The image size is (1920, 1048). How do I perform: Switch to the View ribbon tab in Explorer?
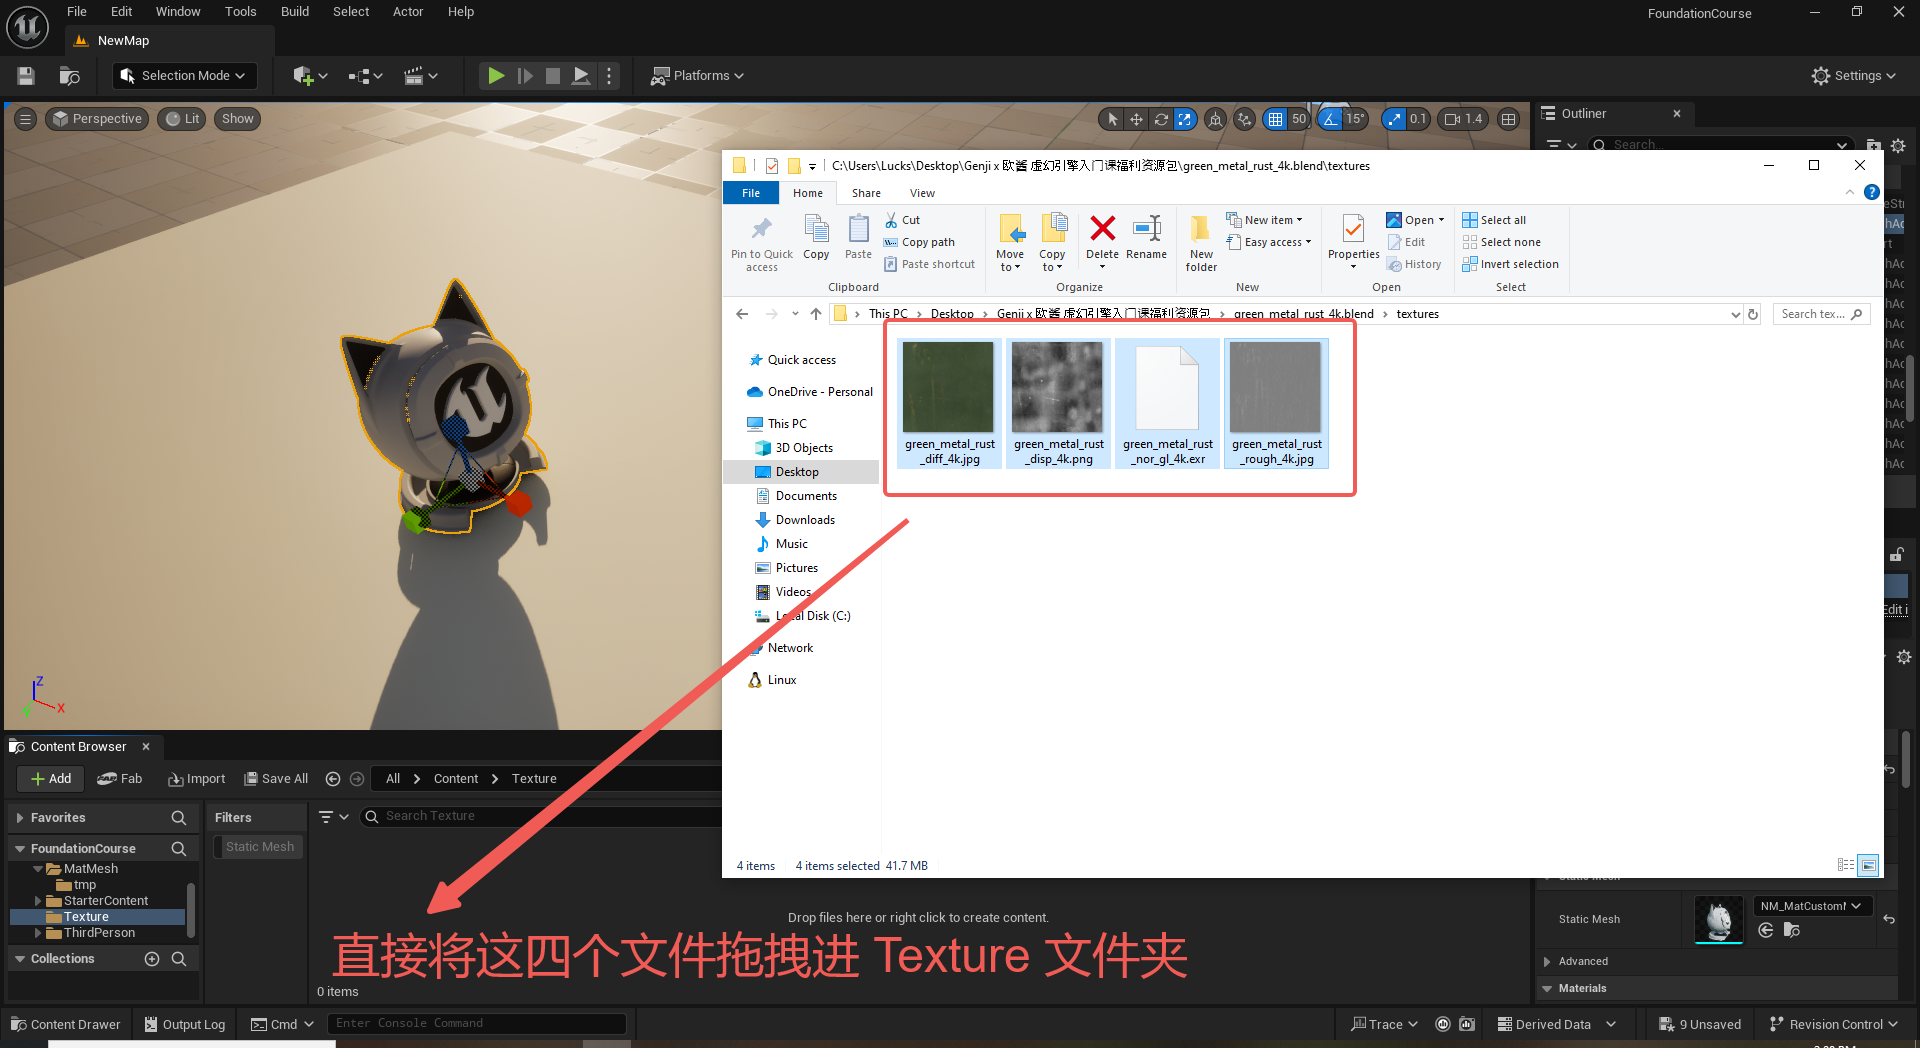(x=922, y=193)
